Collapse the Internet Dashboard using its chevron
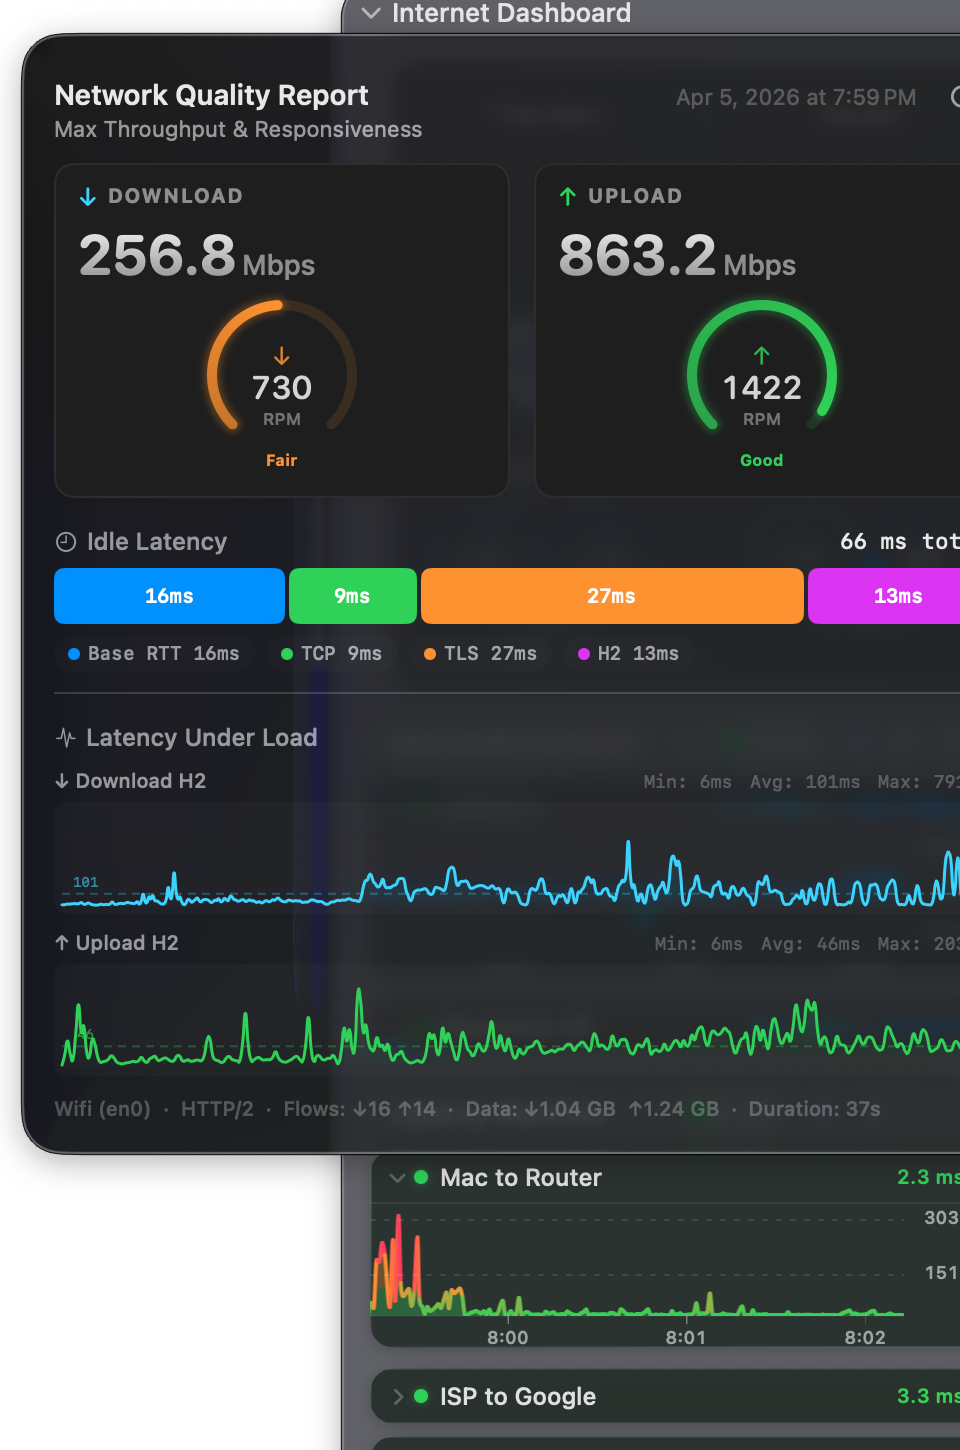 369,14
